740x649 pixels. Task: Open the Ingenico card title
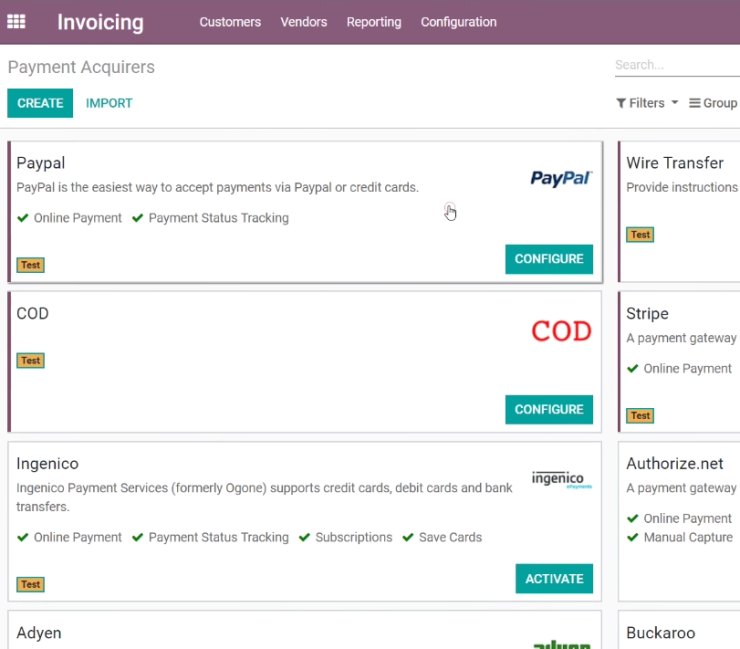click(x=48, y=464)
